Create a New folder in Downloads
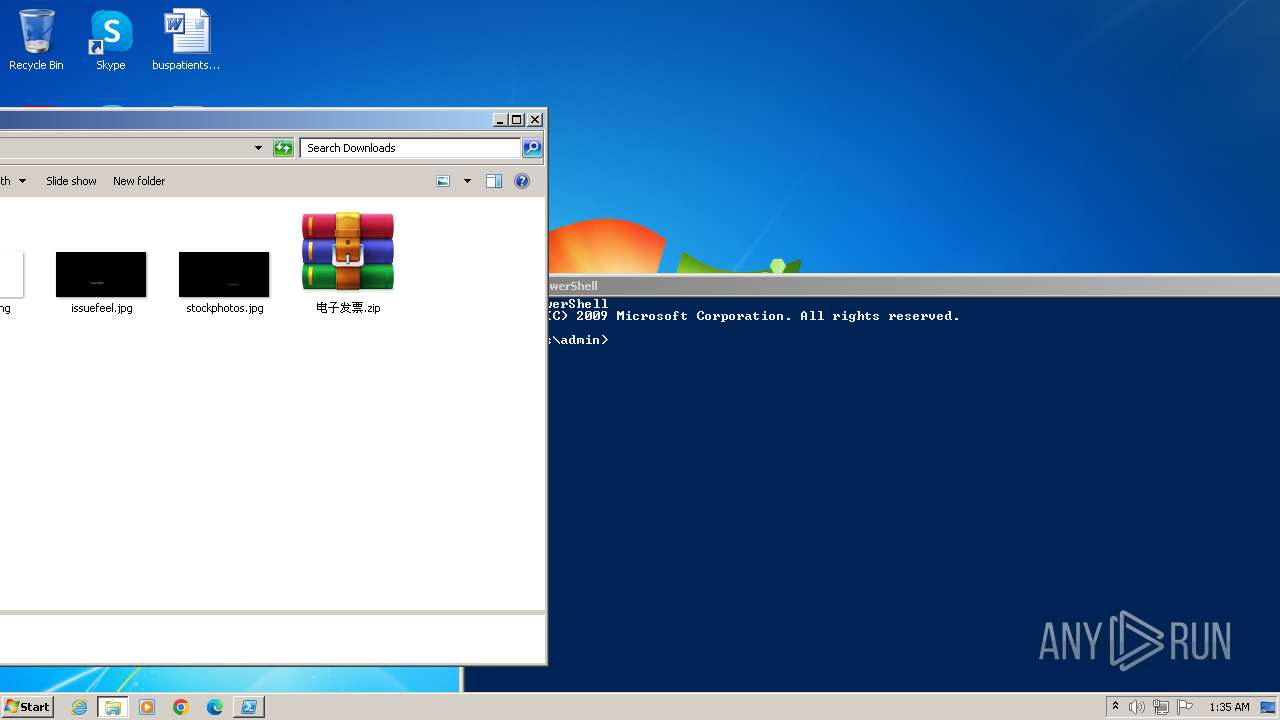1280x720 pixels. coord(139,181)
